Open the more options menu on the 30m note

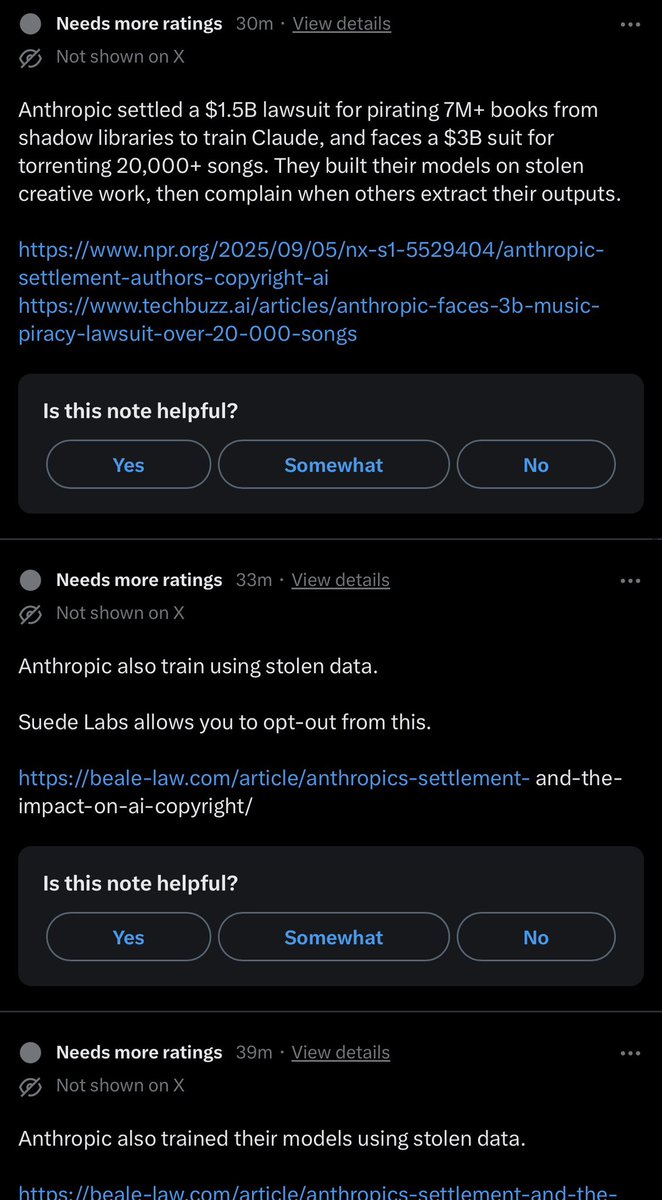630,24
